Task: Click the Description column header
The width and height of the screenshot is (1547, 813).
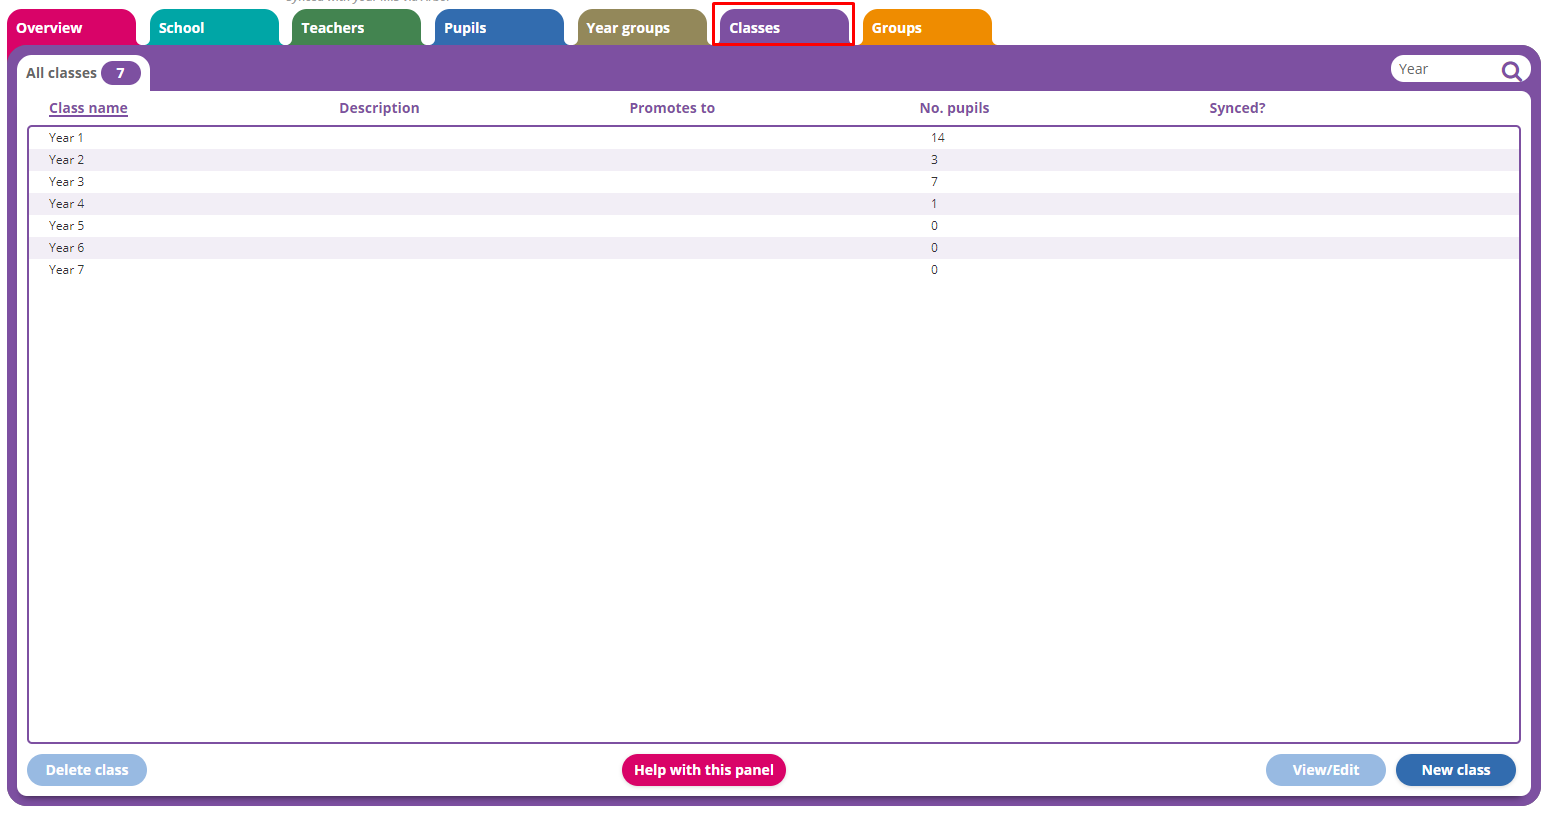Action: pos(379,107)
